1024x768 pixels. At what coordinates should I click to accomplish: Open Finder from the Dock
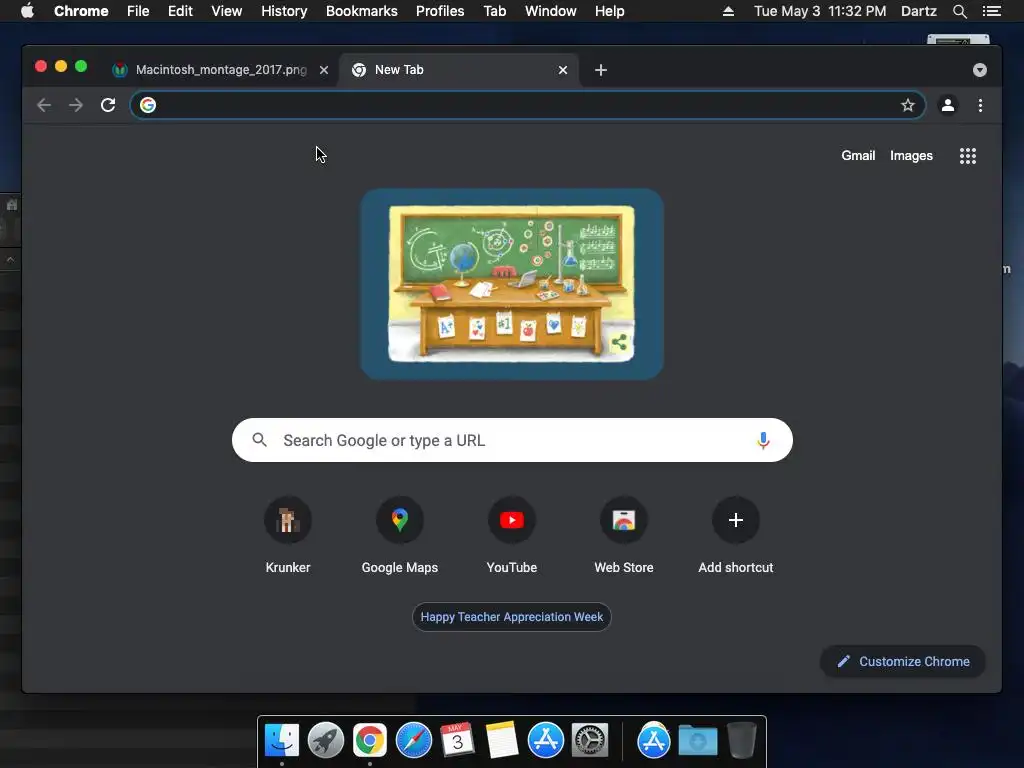(282, 741)
